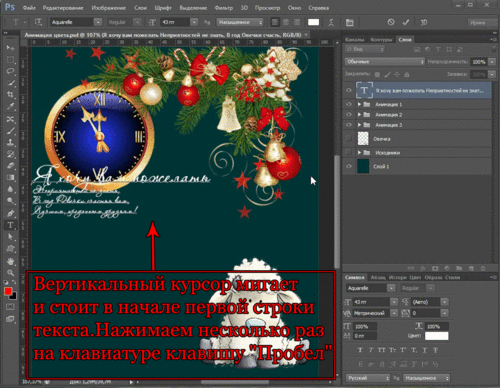
Task: Click the 3D button in options bar
Action: 424,22
